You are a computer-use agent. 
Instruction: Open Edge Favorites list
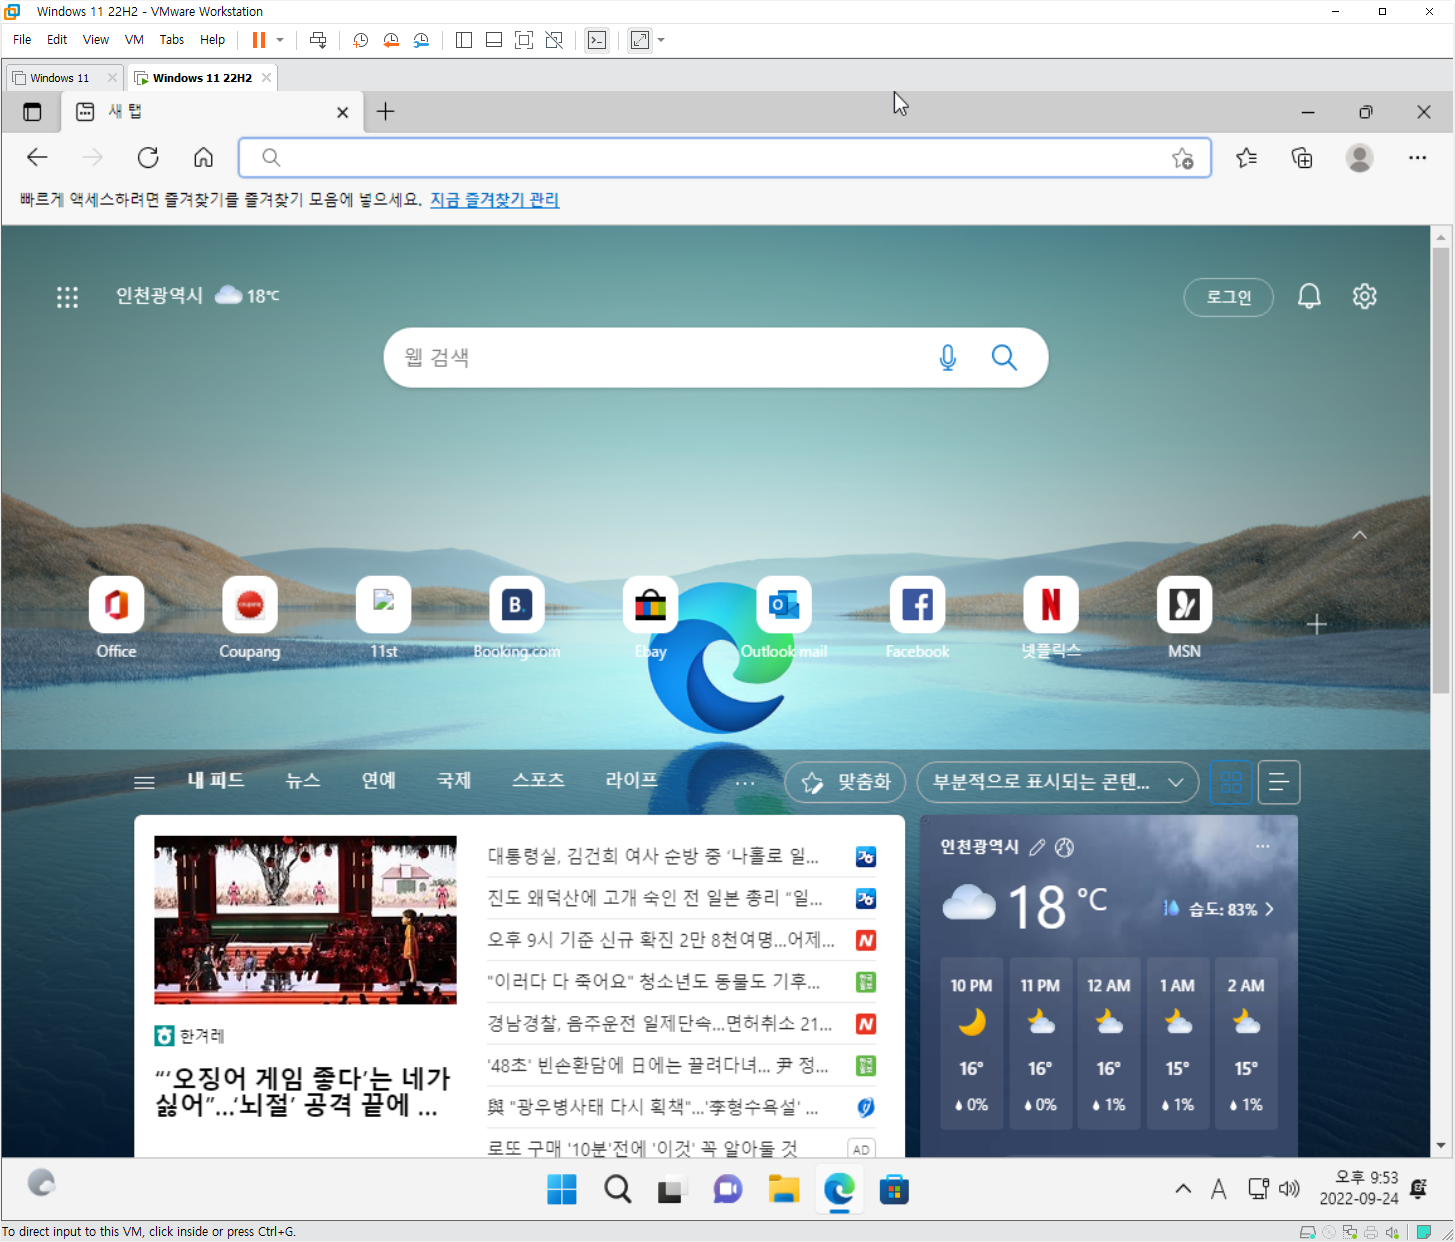point(1246,158)
